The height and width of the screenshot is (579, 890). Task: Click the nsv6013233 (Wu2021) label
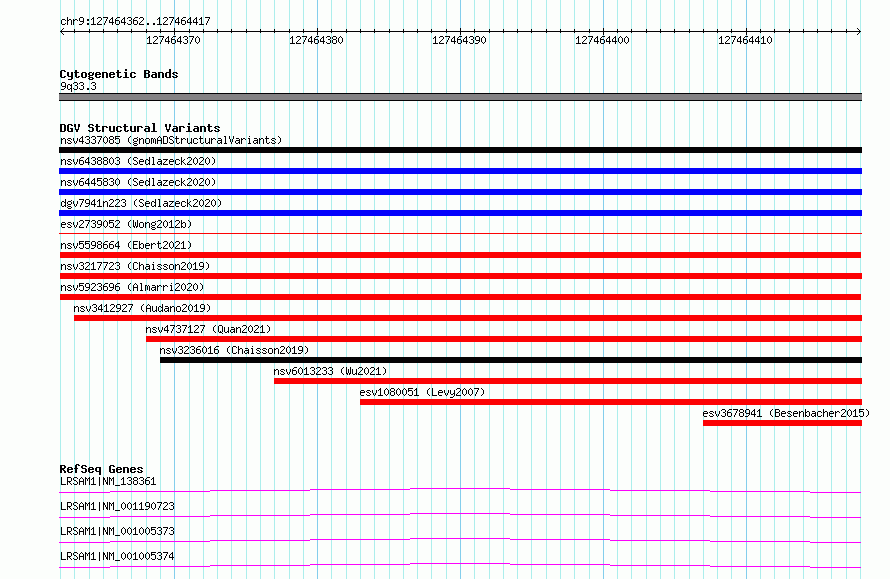click(330, 371)
